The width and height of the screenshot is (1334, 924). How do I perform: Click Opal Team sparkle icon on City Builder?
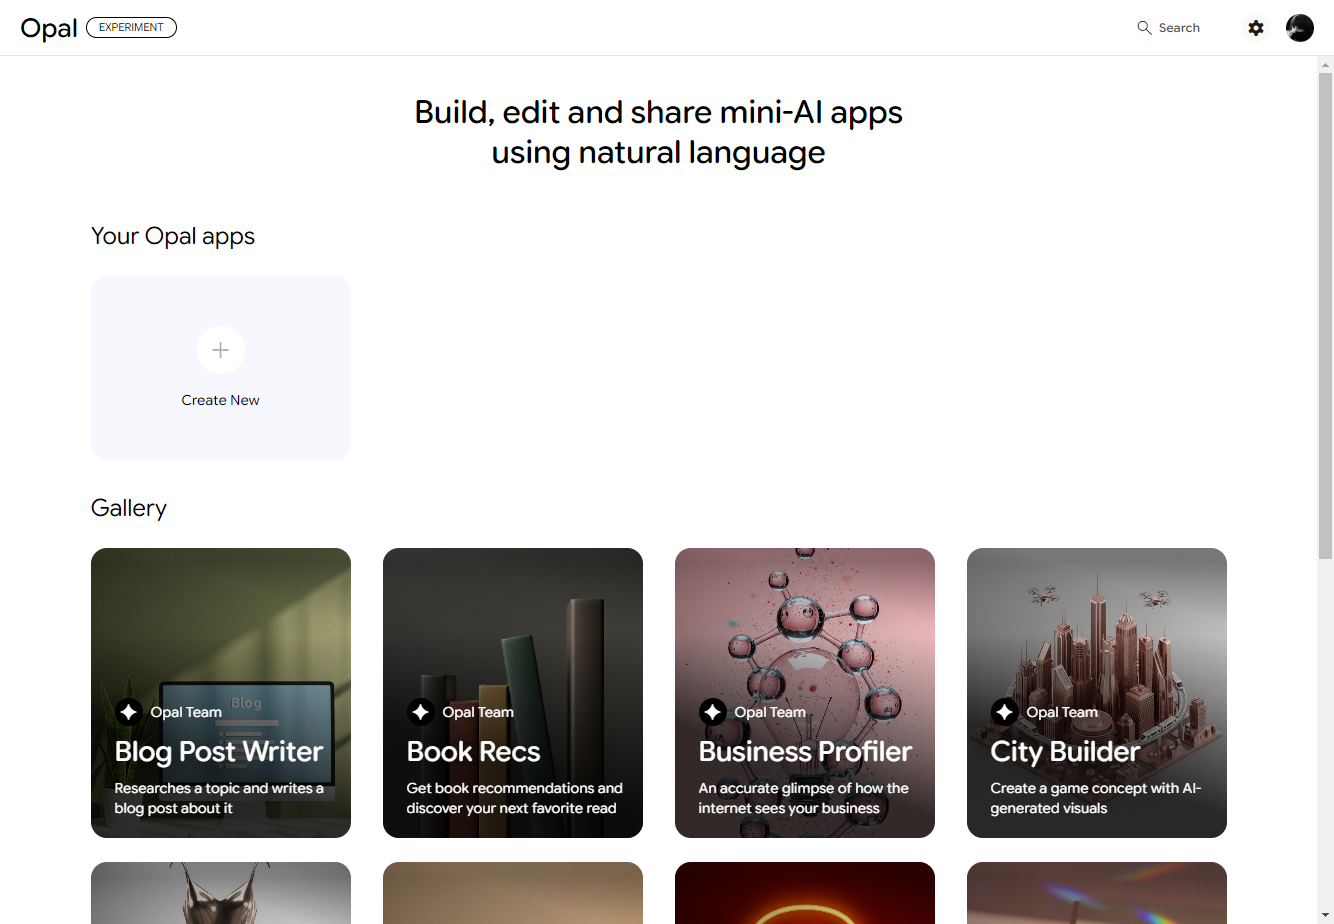(x=1004, y=712)
